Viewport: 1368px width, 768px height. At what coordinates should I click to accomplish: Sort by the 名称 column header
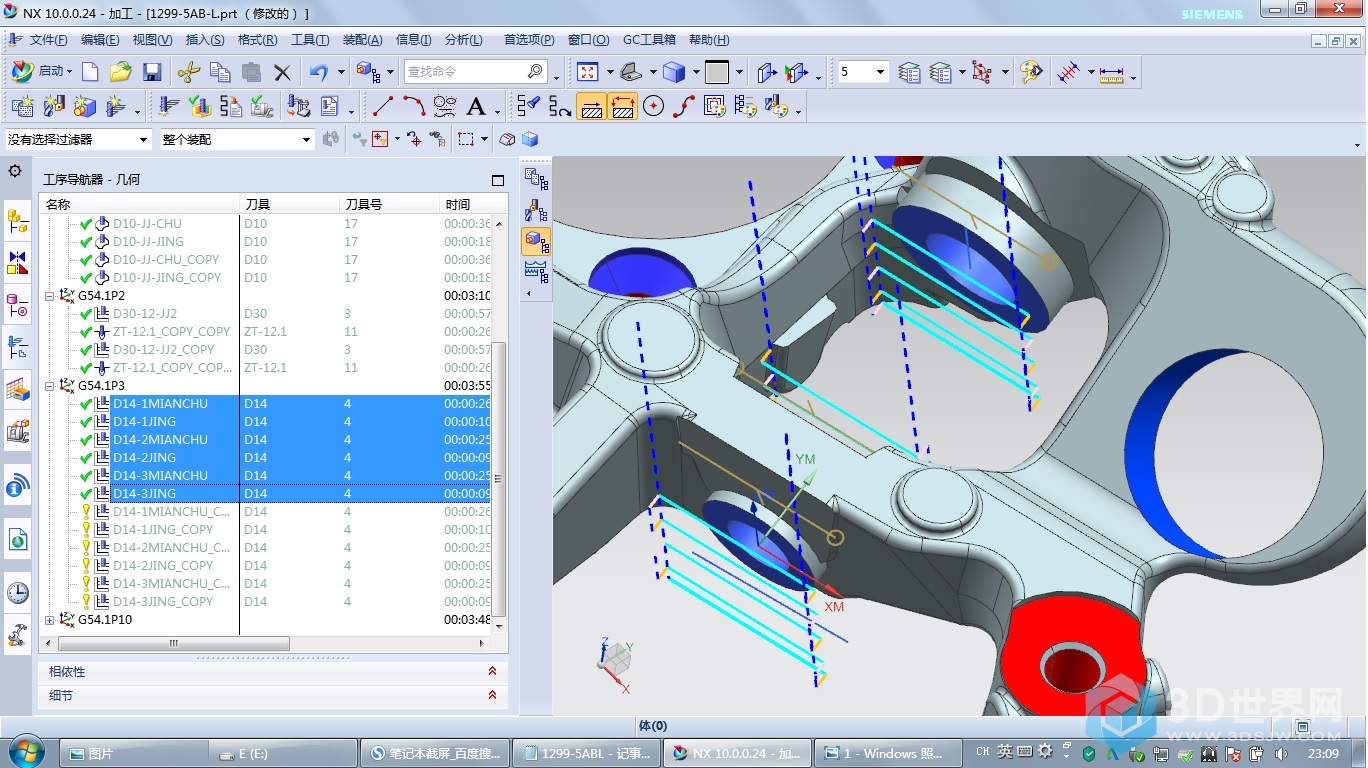coord(140,204)
